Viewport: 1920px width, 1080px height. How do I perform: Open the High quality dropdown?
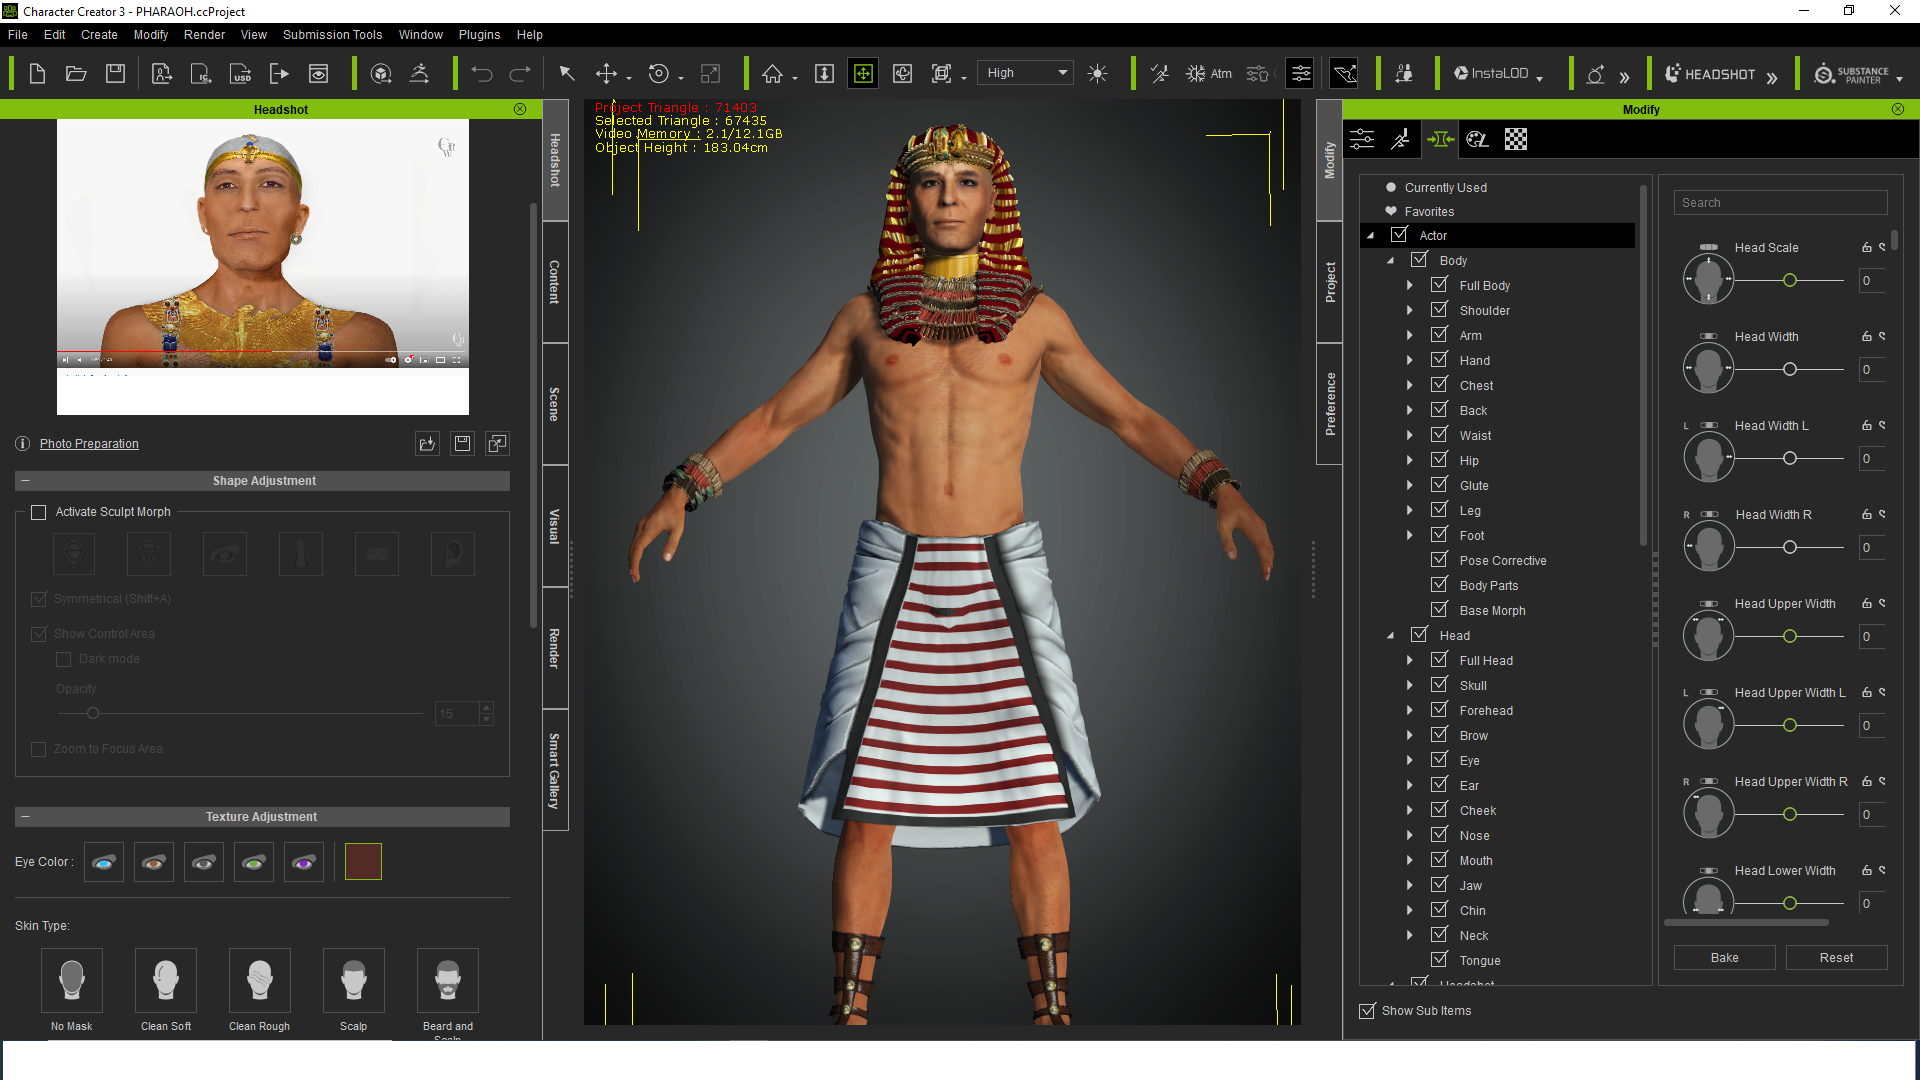(1026, 73)
